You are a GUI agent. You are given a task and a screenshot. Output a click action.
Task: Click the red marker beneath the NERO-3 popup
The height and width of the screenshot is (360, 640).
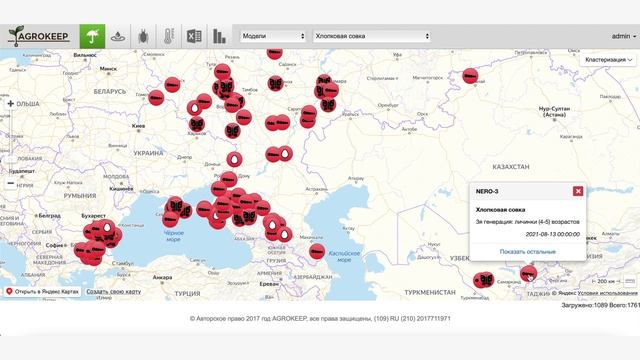528,273
